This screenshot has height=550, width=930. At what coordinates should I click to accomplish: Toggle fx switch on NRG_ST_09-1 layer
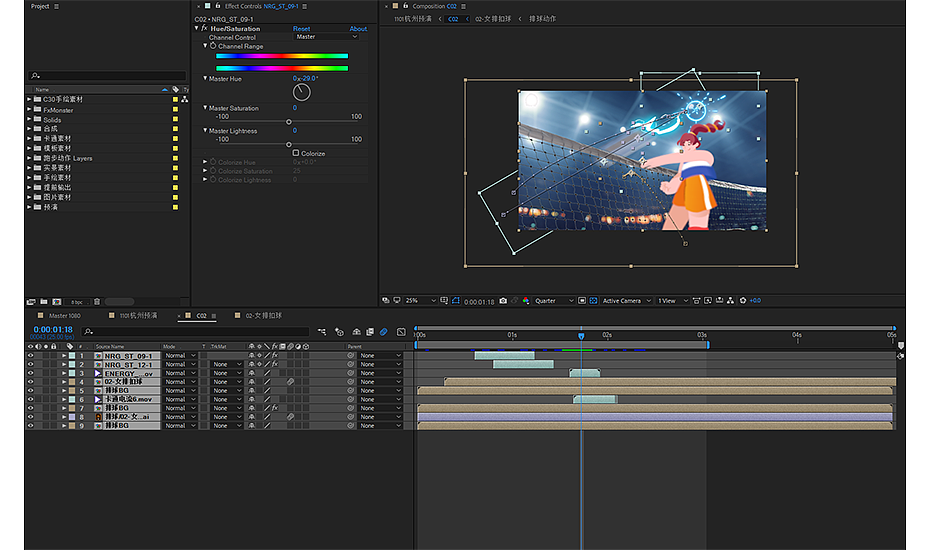[275, 355]
